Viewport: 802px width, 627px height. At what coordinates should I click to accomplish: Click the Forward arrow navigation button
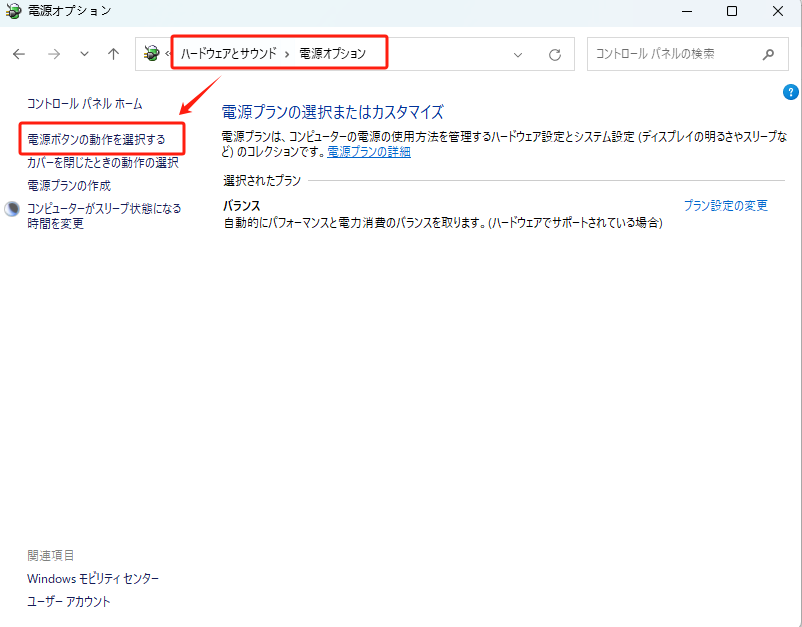click(x=54, y=54)
